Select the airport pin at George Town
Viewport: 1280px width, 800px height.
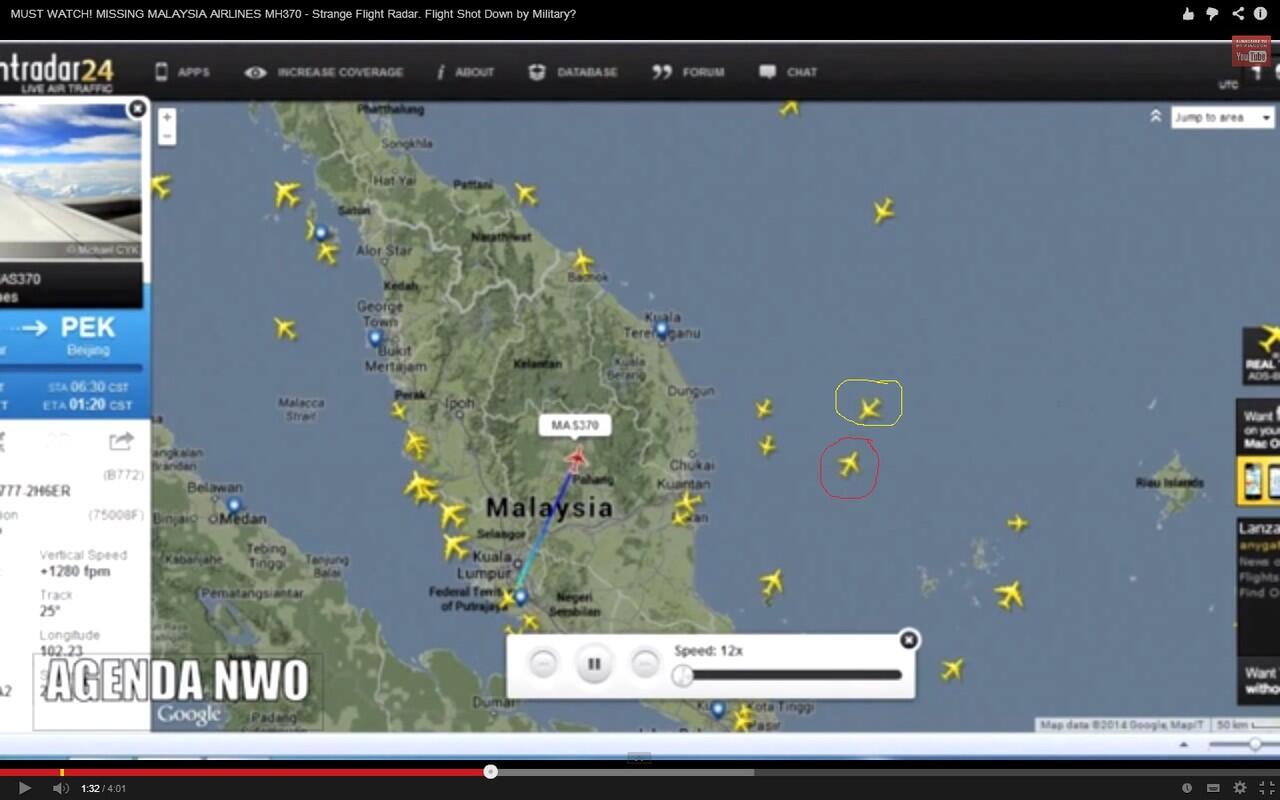[376, 338]
